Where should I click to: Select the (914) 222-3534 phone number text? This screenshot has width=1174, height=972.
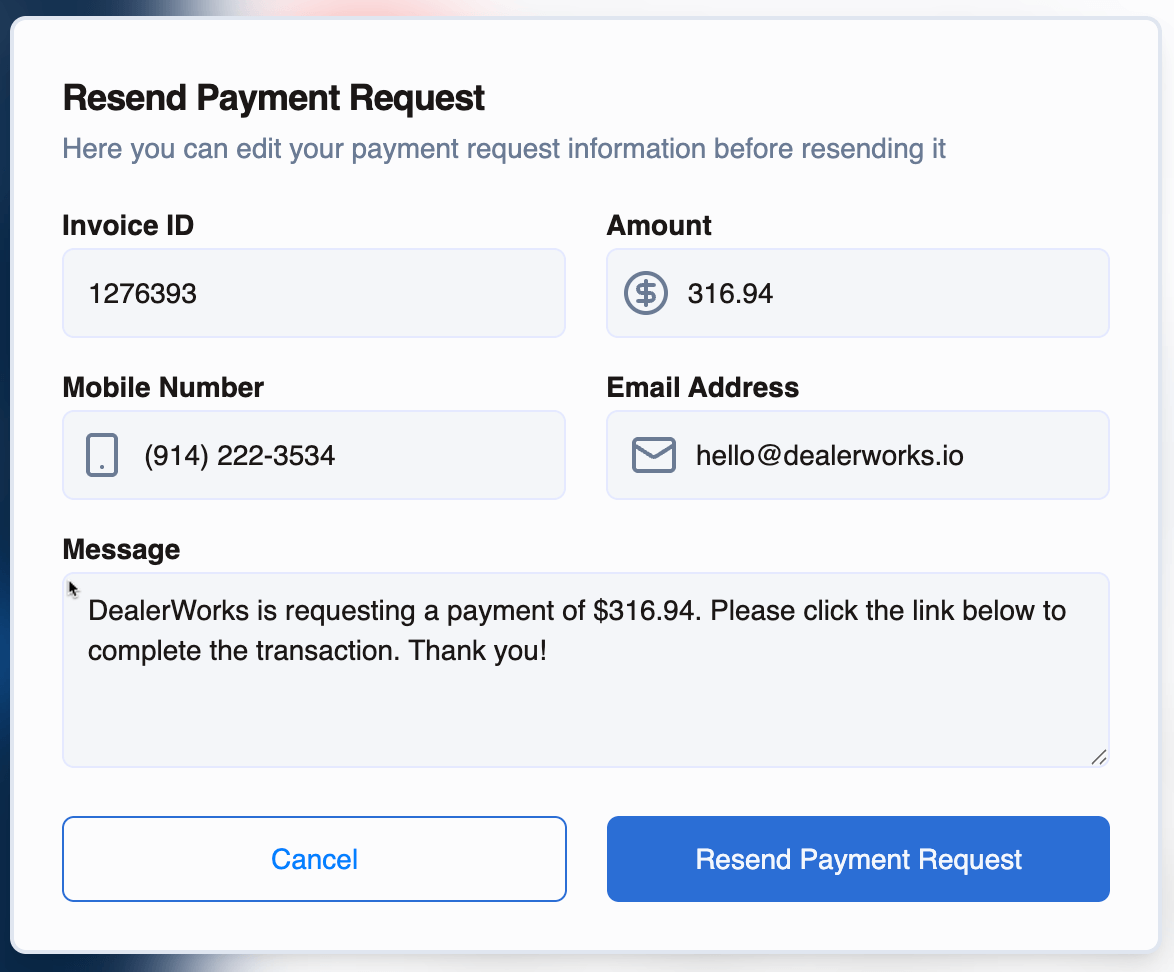tap(240, 456)
